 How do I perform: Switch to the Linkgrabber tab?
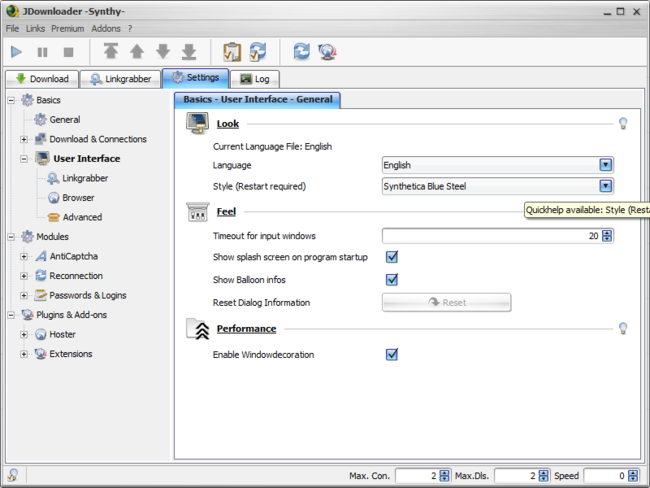(x=120, y=79)
